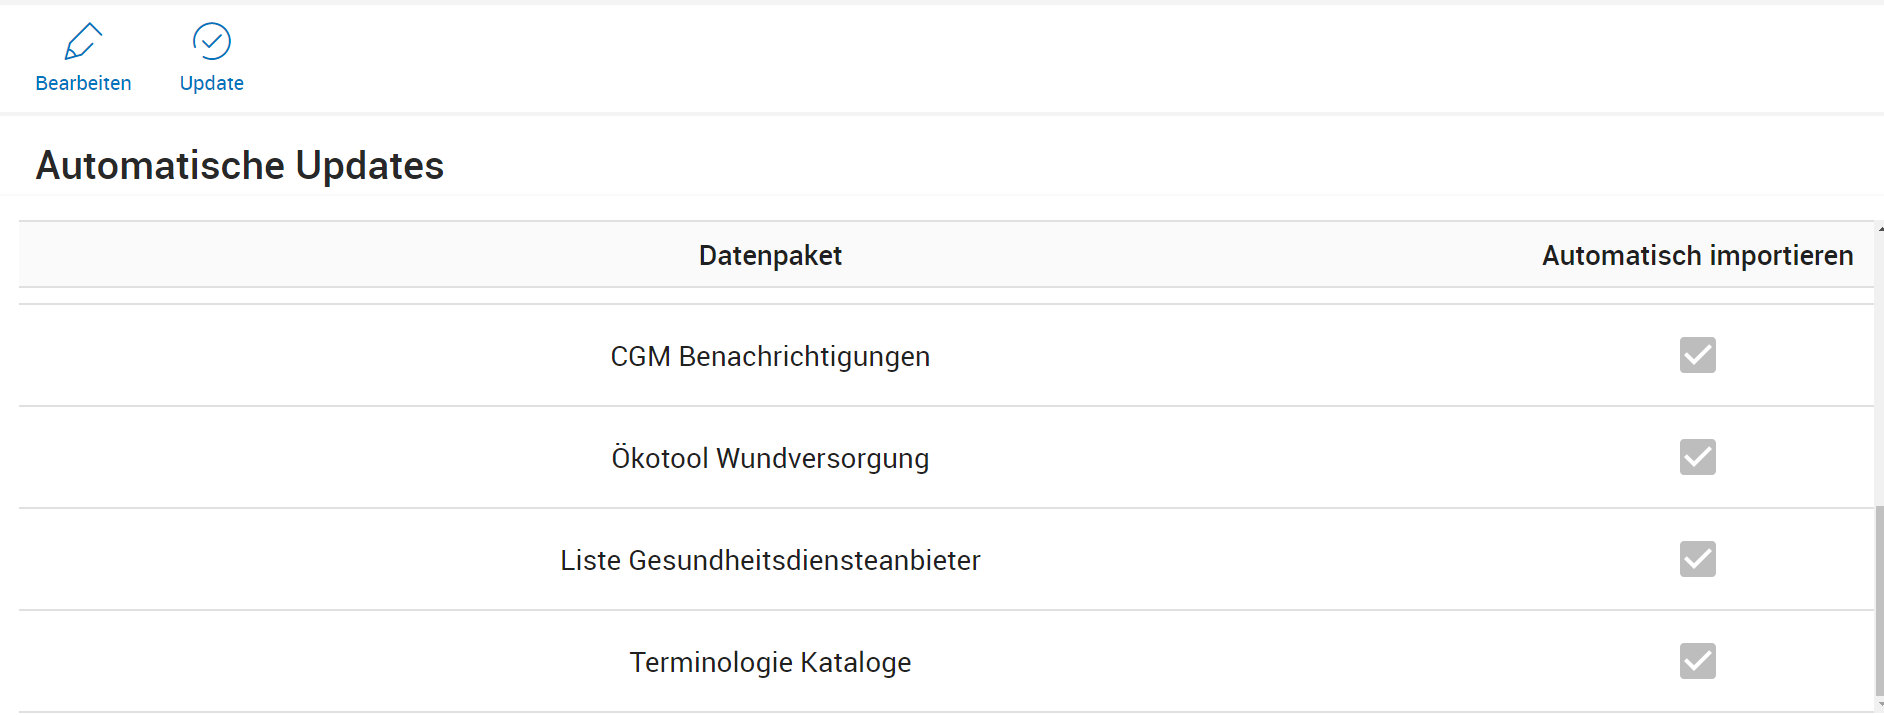1884x715 pixels.
Task: Pick the Terminologie Kataloge row name
Action: pyautogui.click(x=770, y=663)
